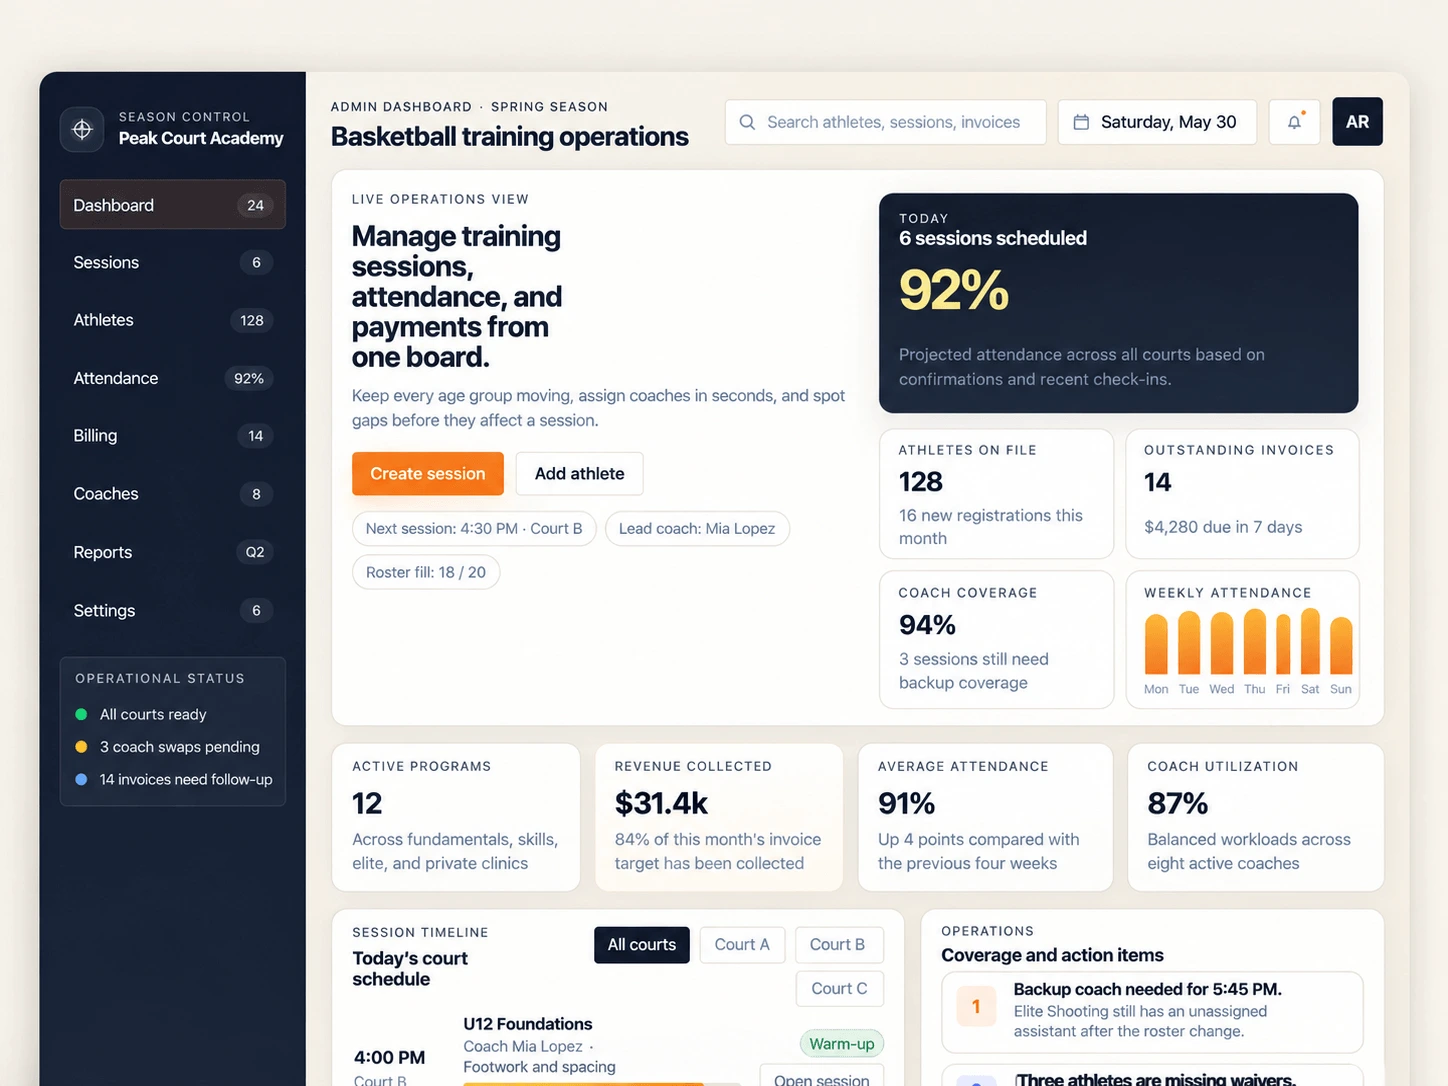Click the search magnifier icon
Viewport: 1448px width, 1086px height.
click(x=747, y=122)
